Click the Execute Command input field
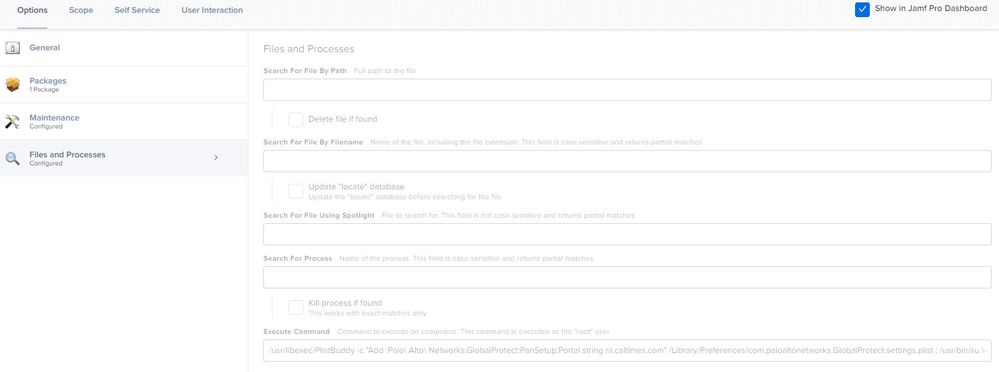Viewport: 999px width, 372px height. pos(627,350)
